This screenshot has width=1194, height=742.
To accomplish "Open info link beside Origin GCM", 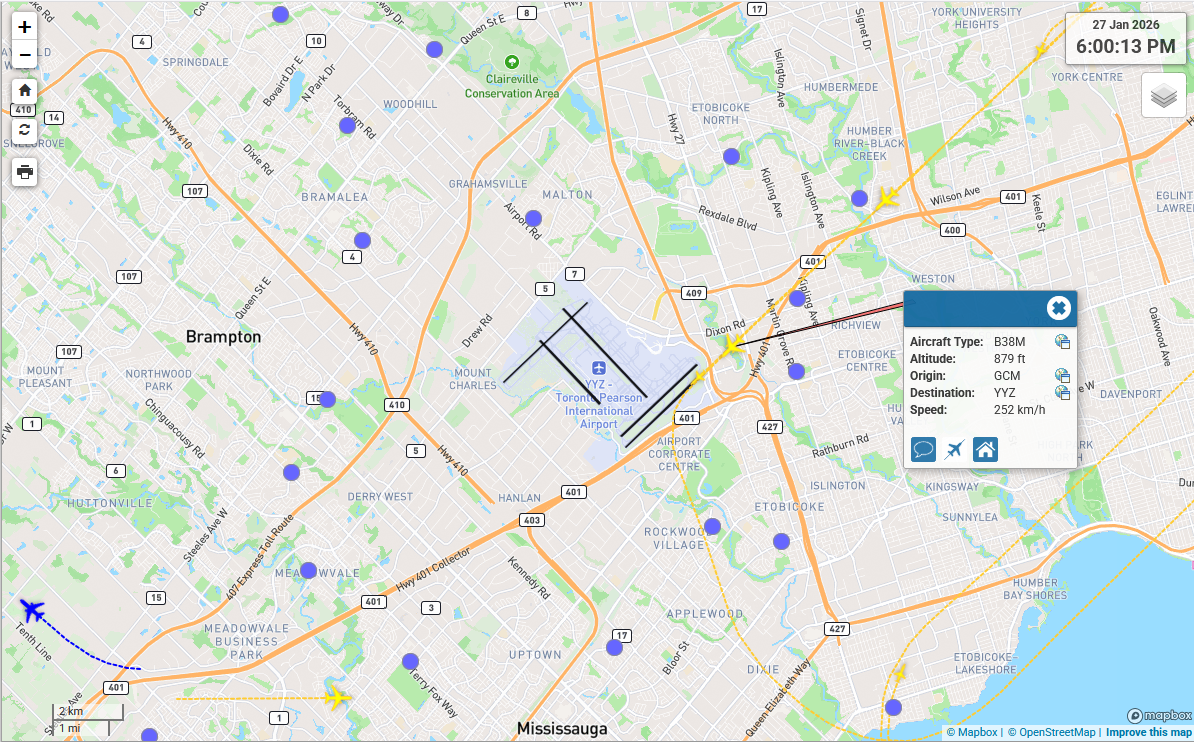I will coord(1062,376).
